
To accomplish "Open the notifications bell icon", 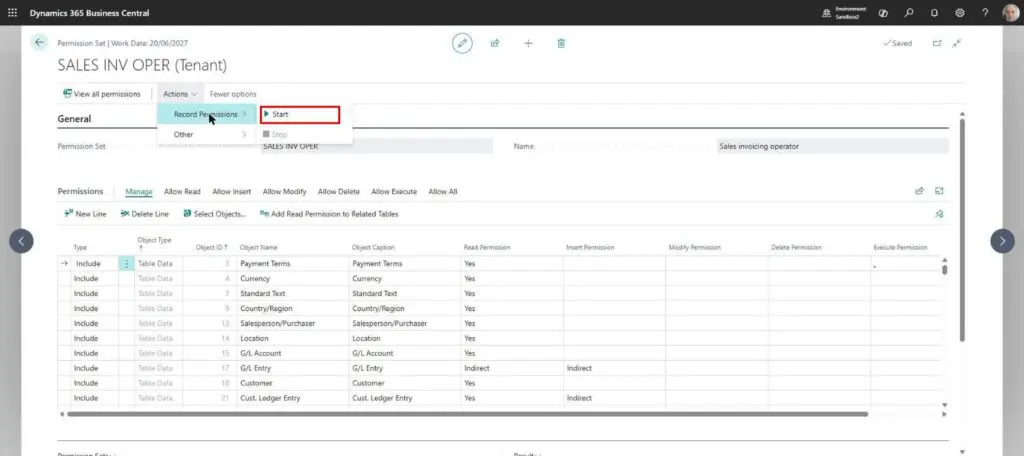I will 934,12.
